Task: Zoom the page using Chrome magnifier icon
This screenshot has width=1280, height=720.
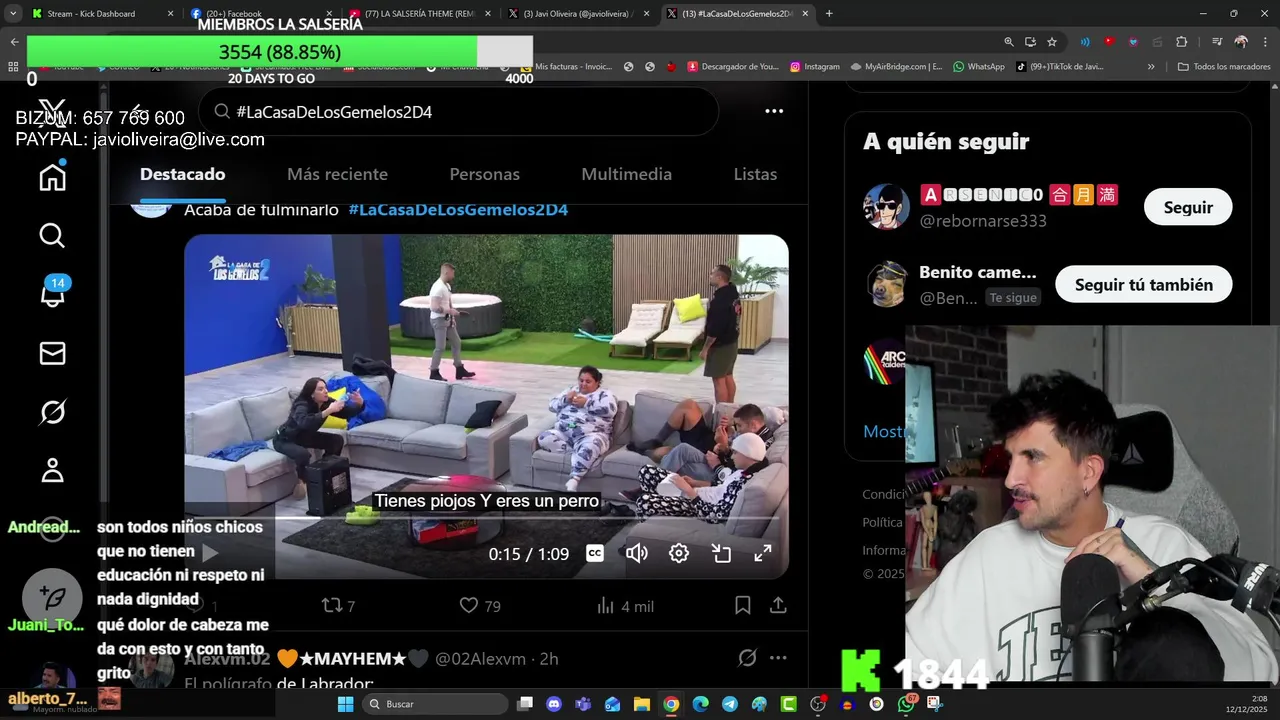Action: tap(1009, 42)
